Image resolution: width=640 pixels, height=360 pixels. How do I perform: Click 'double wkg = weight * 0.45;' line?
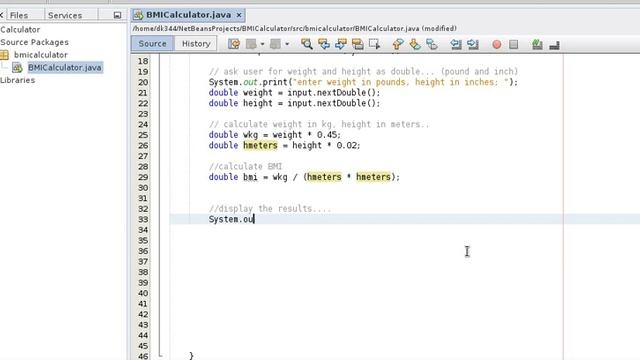point(275,135)
